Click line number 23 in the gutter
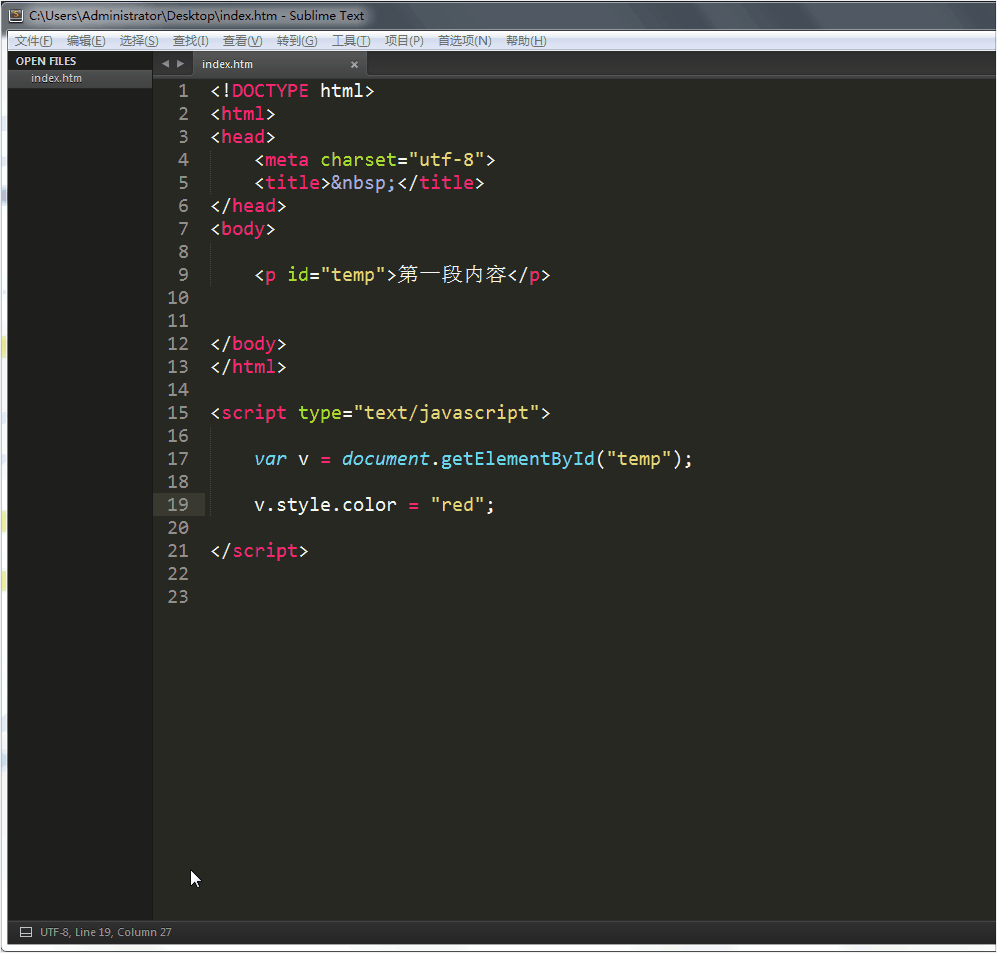997x953 pixels. [x=178, y=597]
